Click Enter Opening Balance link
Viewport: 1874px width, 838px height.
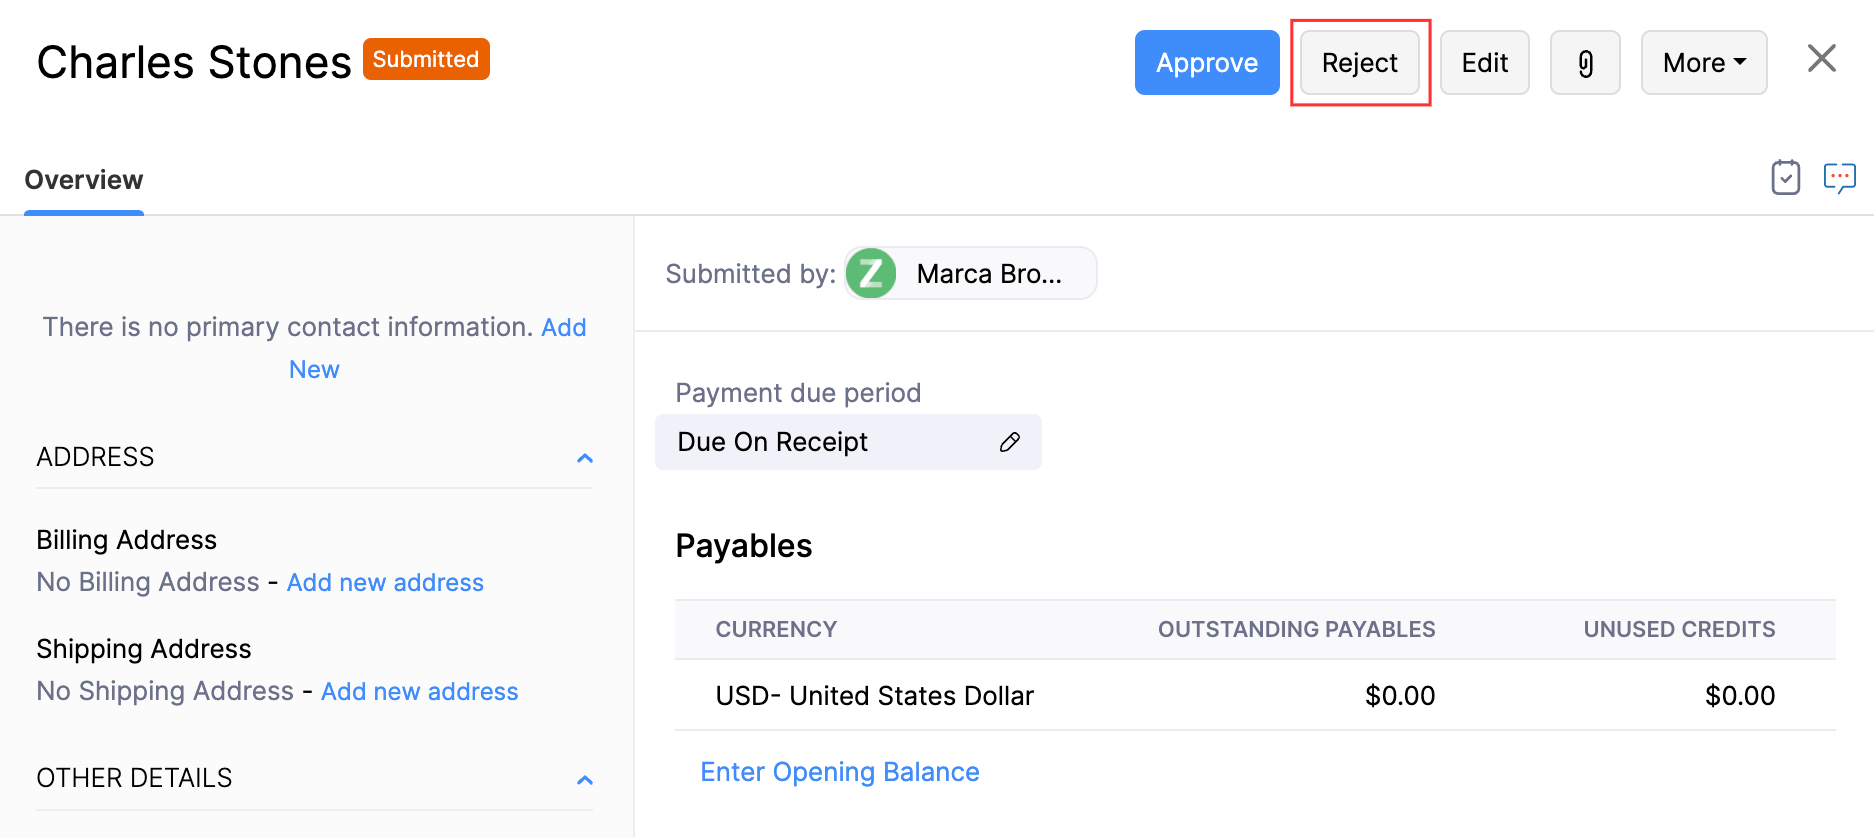coord(839,772)
